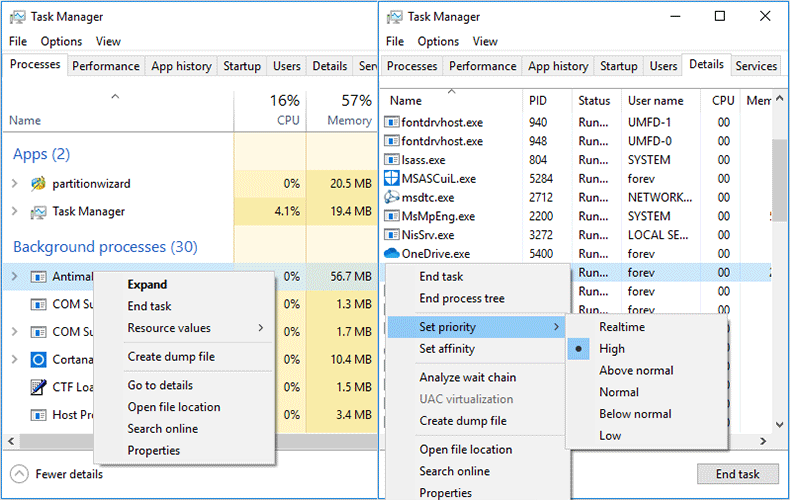Expand the Task Manager app entry
790x500 pixels.
click(x=15, y=212)
